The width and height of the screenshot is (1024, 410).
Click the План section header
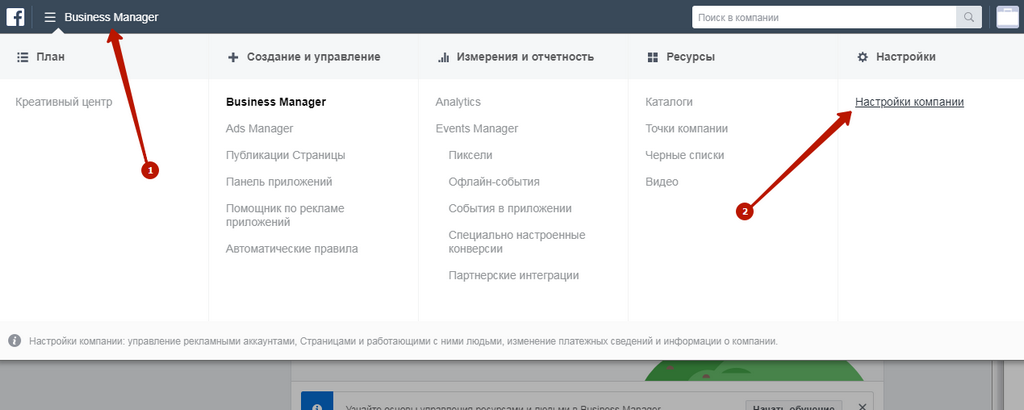[x=50, y=57]
